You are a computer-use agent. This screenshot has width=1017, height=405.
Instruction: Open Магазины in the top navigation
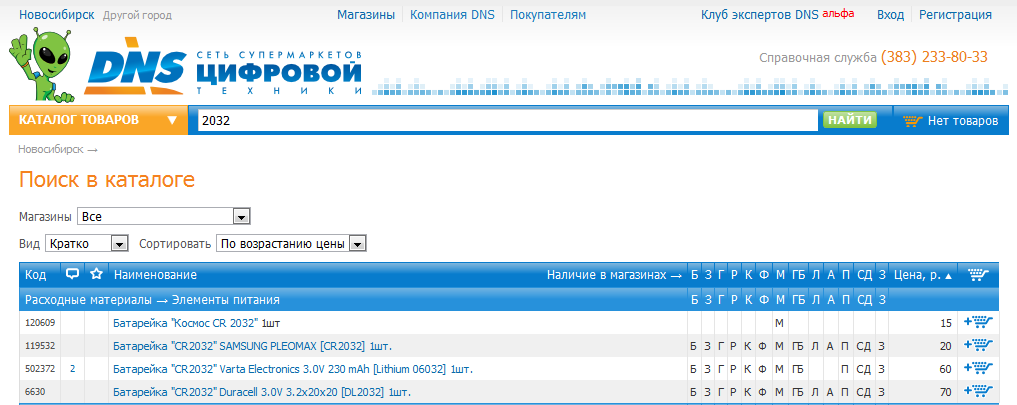(366, 14)
